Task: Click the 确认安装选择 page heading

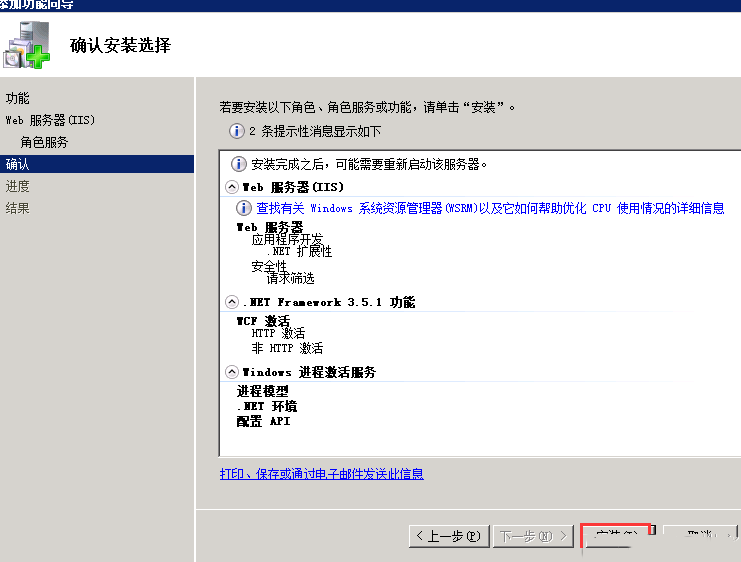Action: click(x=121, y=45)
